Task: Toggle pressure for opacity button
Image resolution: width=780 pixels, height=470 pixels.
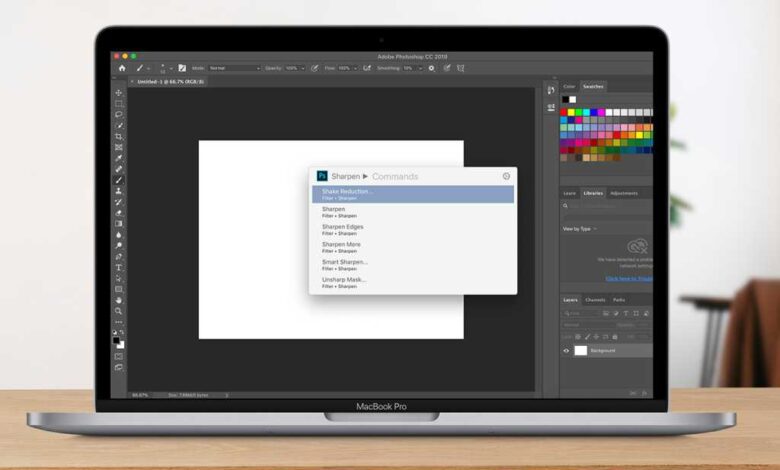Action: pyautogui.click(x=314, y=68)
